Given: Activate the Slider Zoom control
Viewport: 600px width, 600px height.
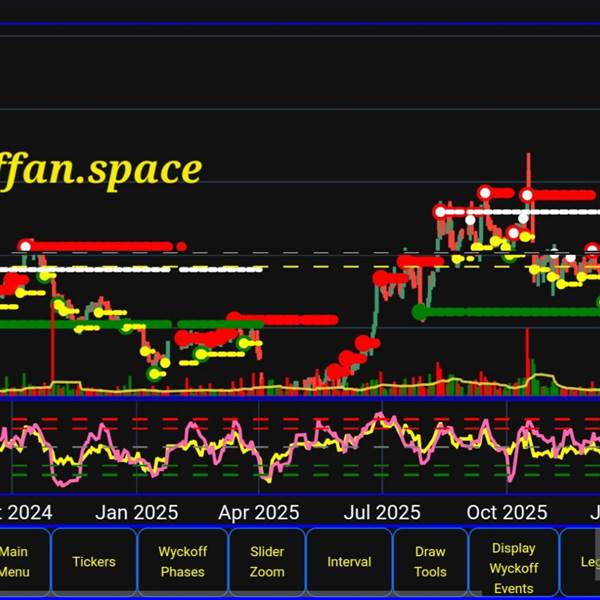Looking at the screenshot, I should tap(267, 561).
